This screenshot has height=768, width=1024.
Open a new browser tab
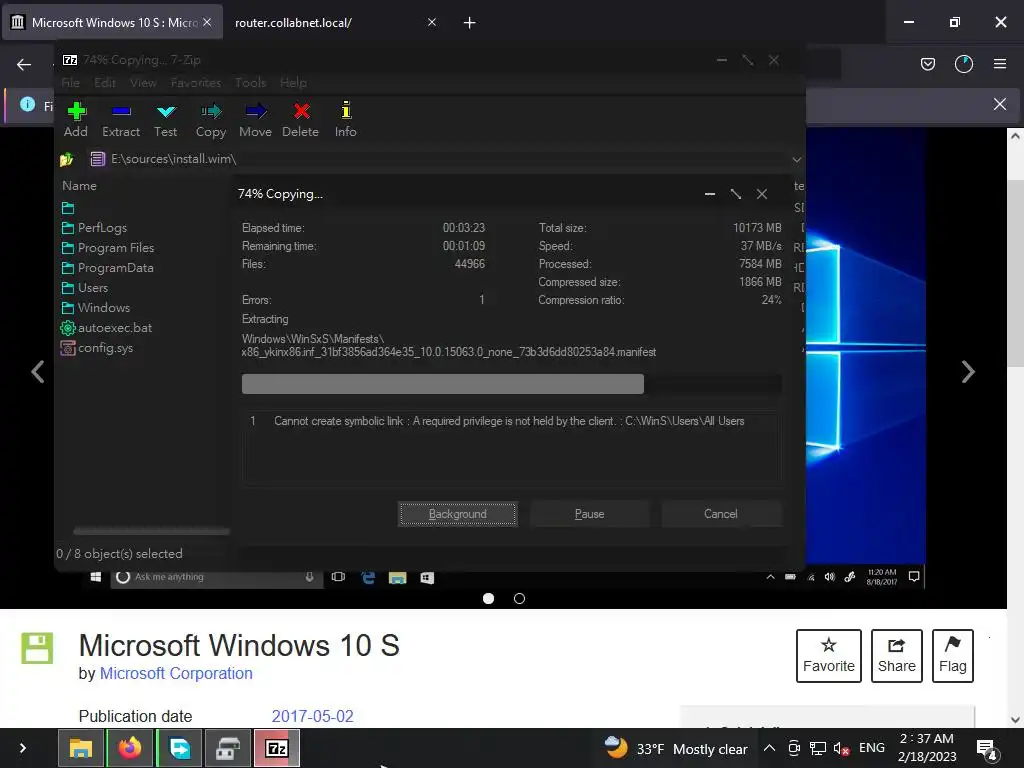click(x=469, y=23)
